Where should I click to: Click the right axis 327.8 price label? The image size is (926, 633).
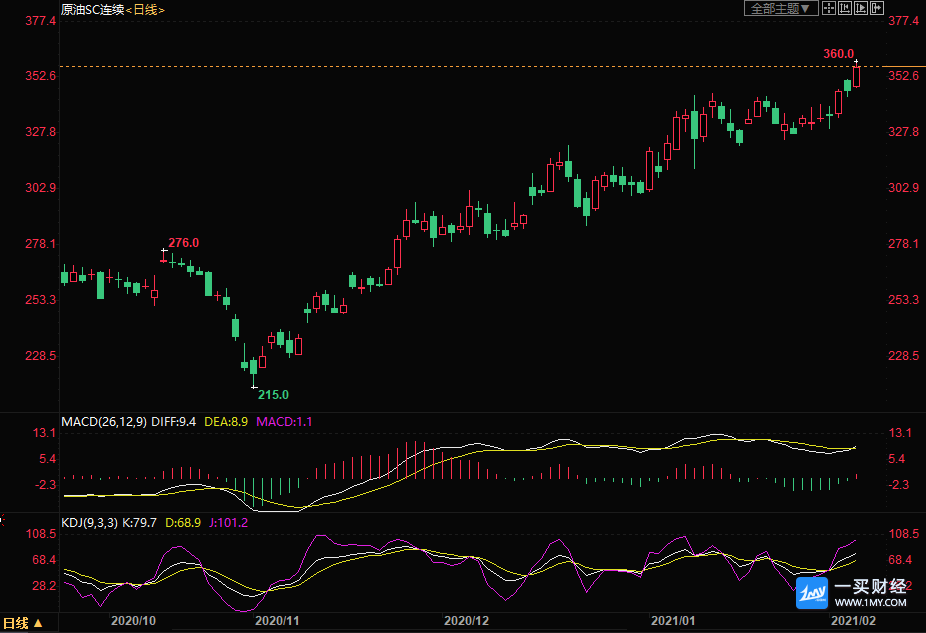pos(904,132)
